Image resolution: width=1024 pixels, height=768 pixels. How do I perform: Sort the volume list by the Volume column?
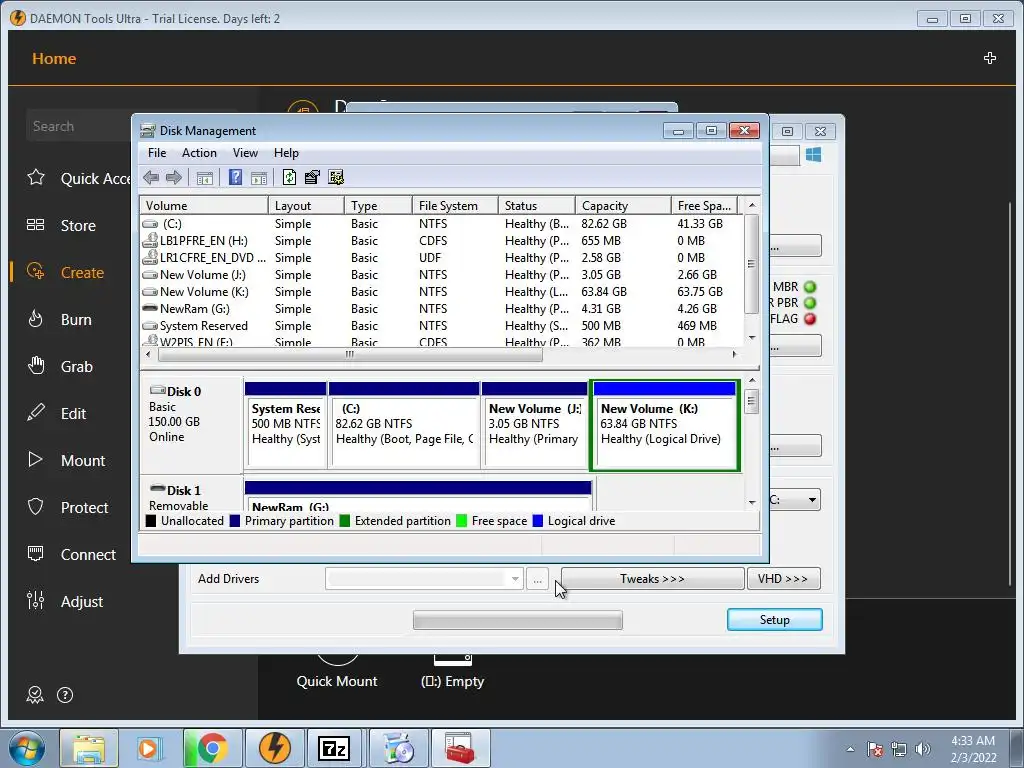(204, 205)
